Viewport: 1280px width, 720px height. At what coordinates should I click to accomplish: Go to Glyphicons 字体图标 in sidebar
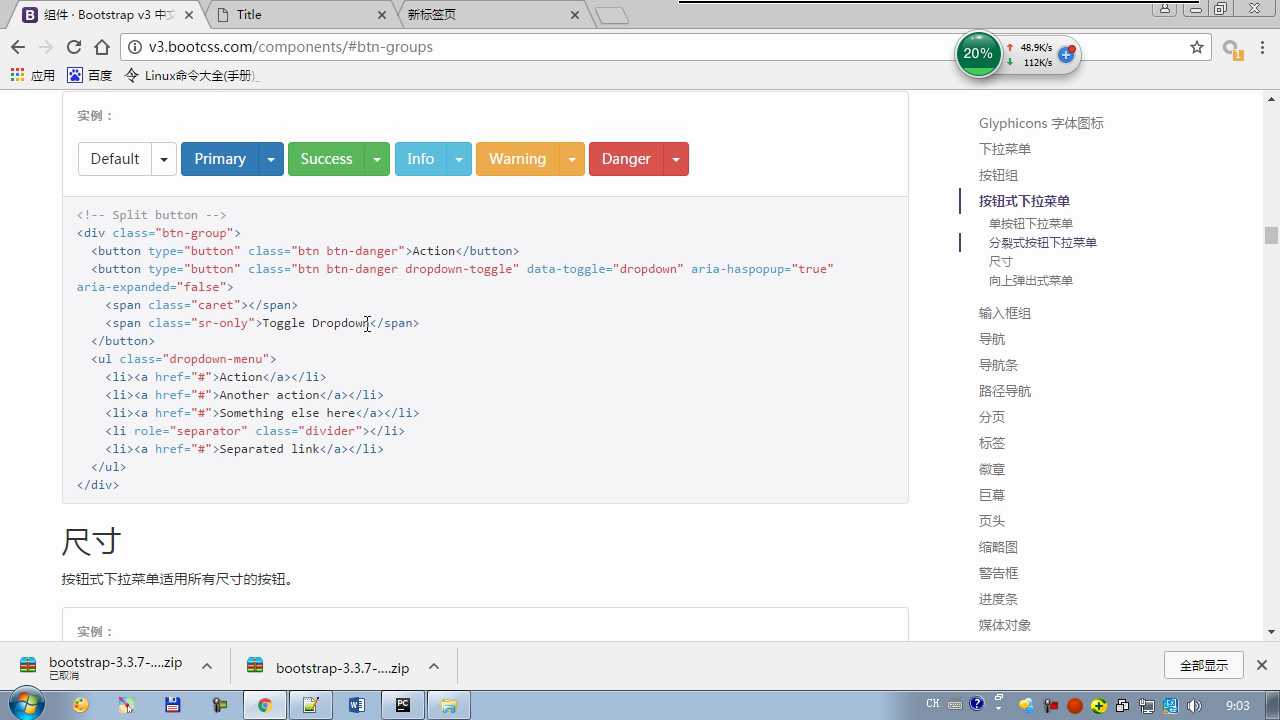[1041, 123]
